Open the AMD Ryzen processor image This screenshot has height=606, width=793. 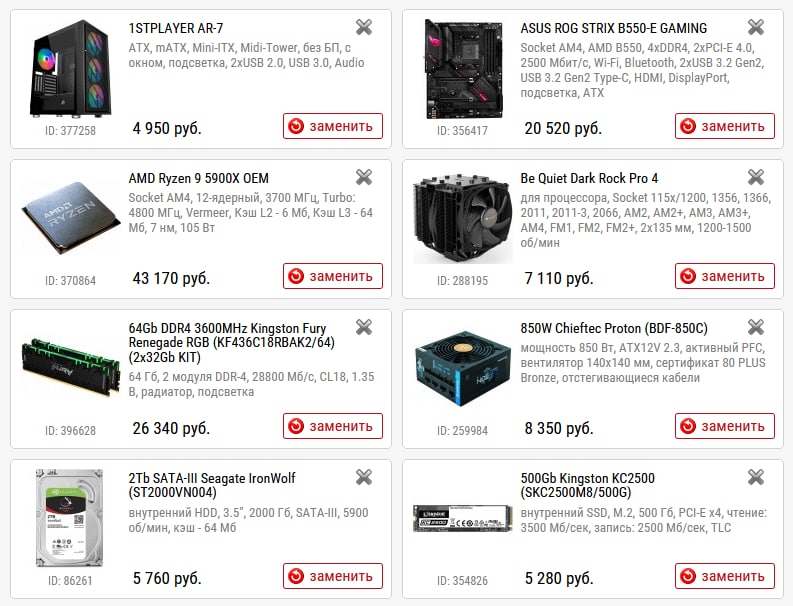click(x=71, y=218)
